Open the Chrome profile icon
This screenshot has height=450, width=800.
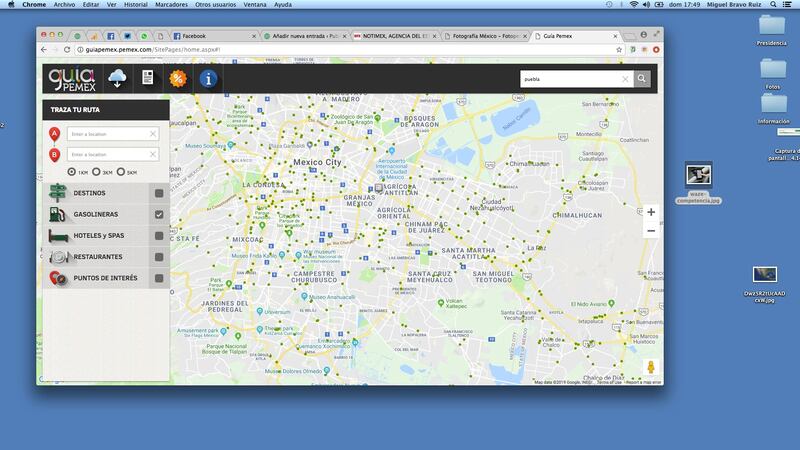click(644, 35)
